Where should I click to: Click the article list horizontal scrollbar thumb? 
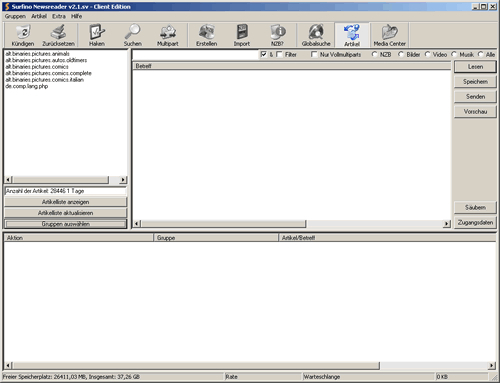coord(223,224)
